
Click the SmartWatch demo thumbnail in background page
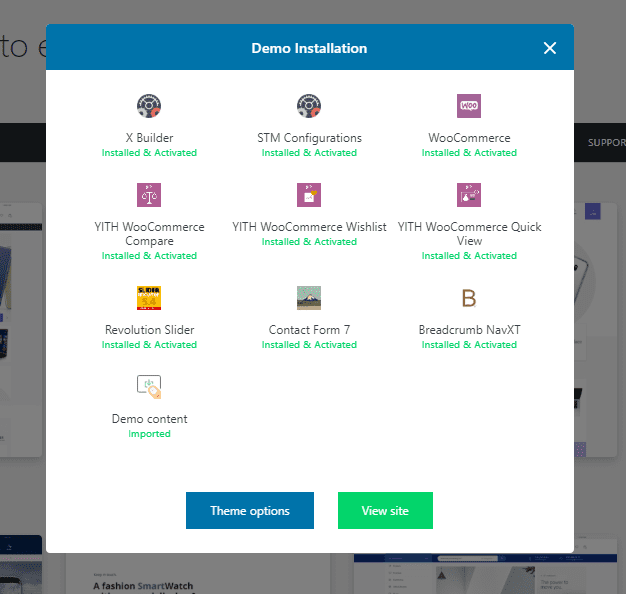[198, 574]
